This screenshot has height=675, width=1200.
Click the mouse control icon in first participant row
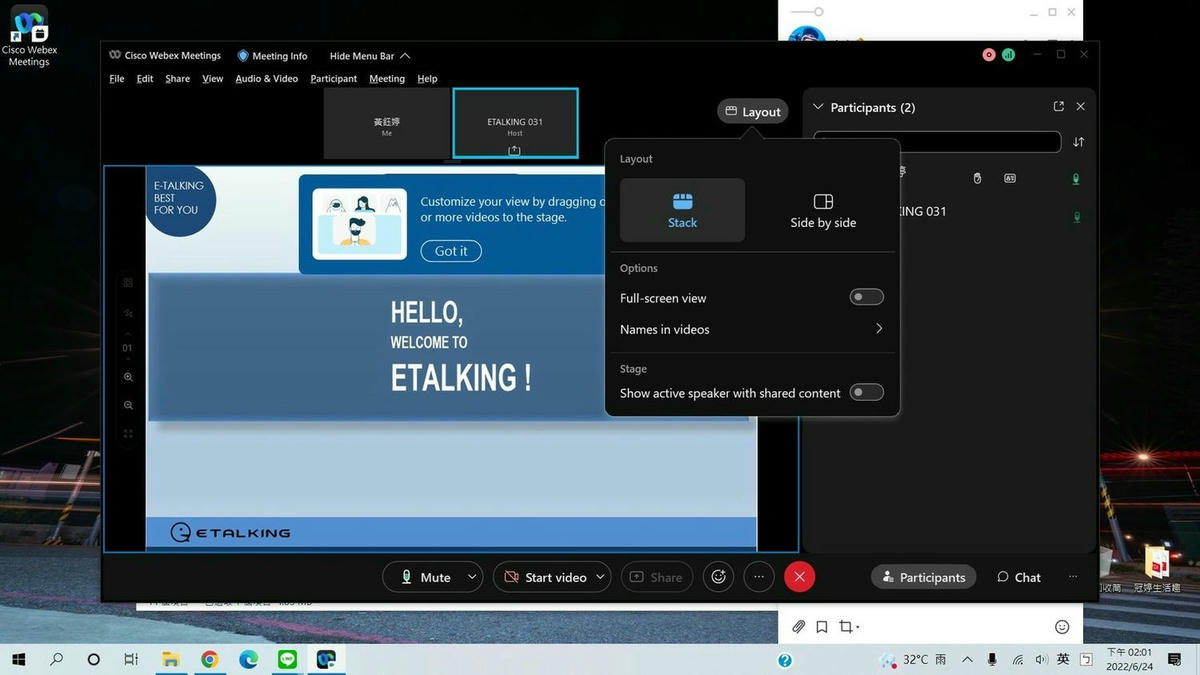[978, 178]
